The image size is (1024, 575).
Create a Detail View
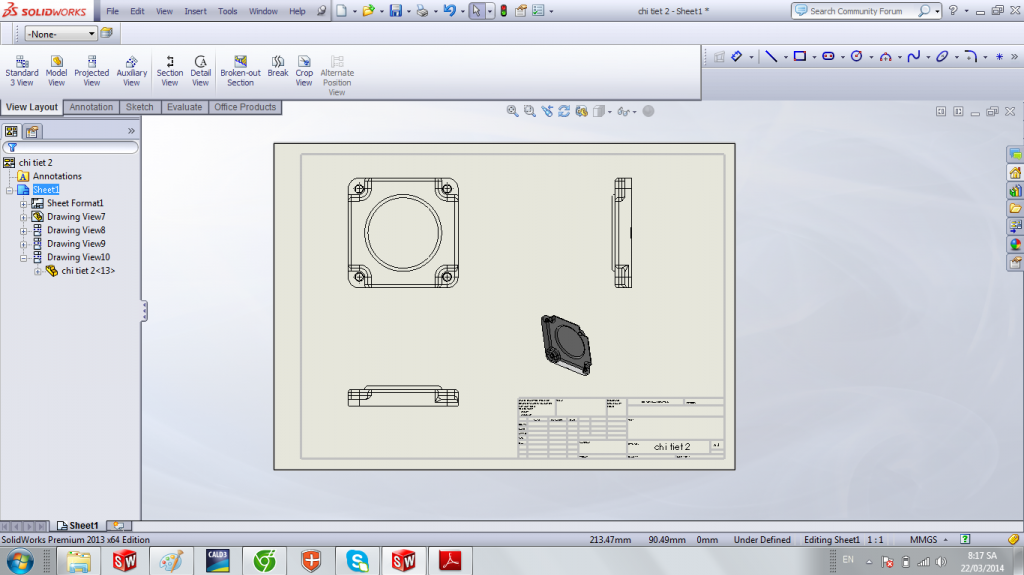(x=200, y=71)
